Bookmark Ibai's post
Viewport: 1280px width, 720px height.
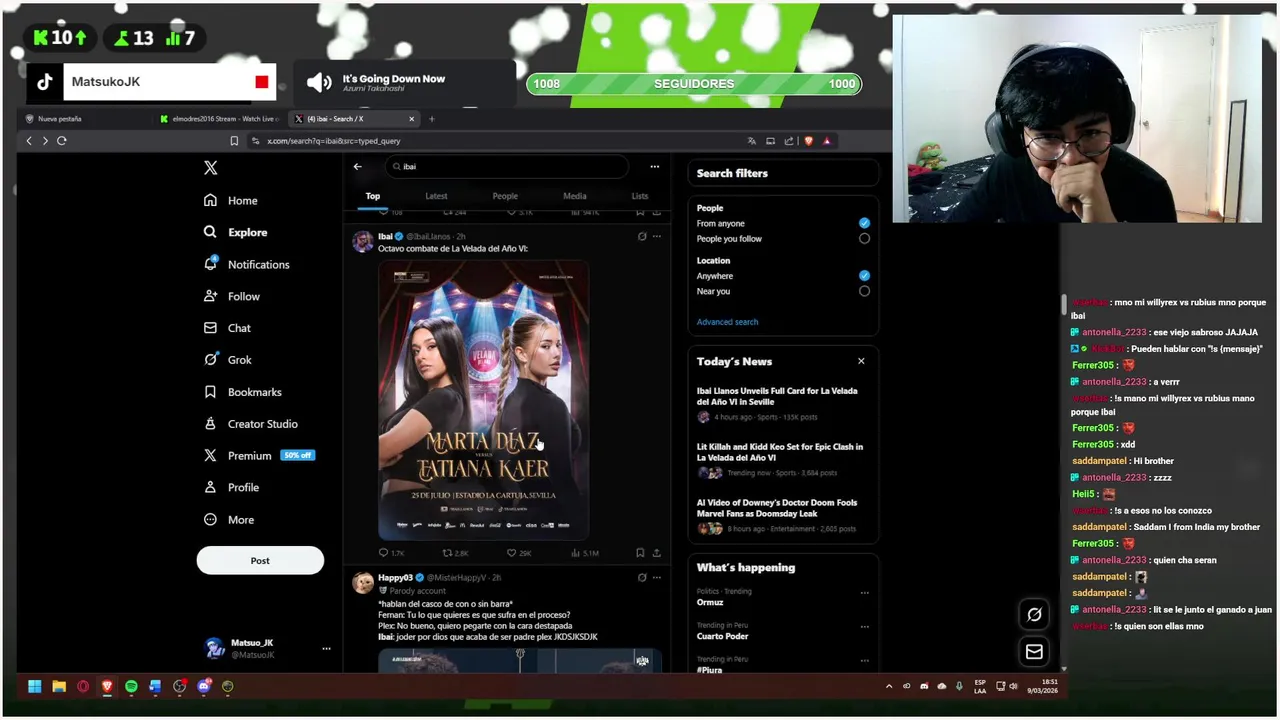(640, 553)
